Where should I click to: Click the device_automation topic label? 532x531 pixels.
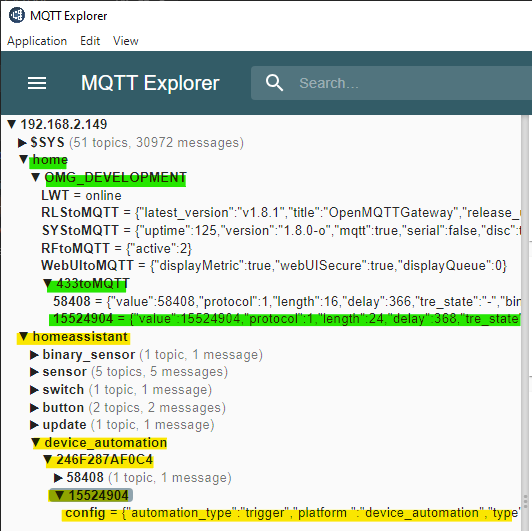click(x=106, y=443)
